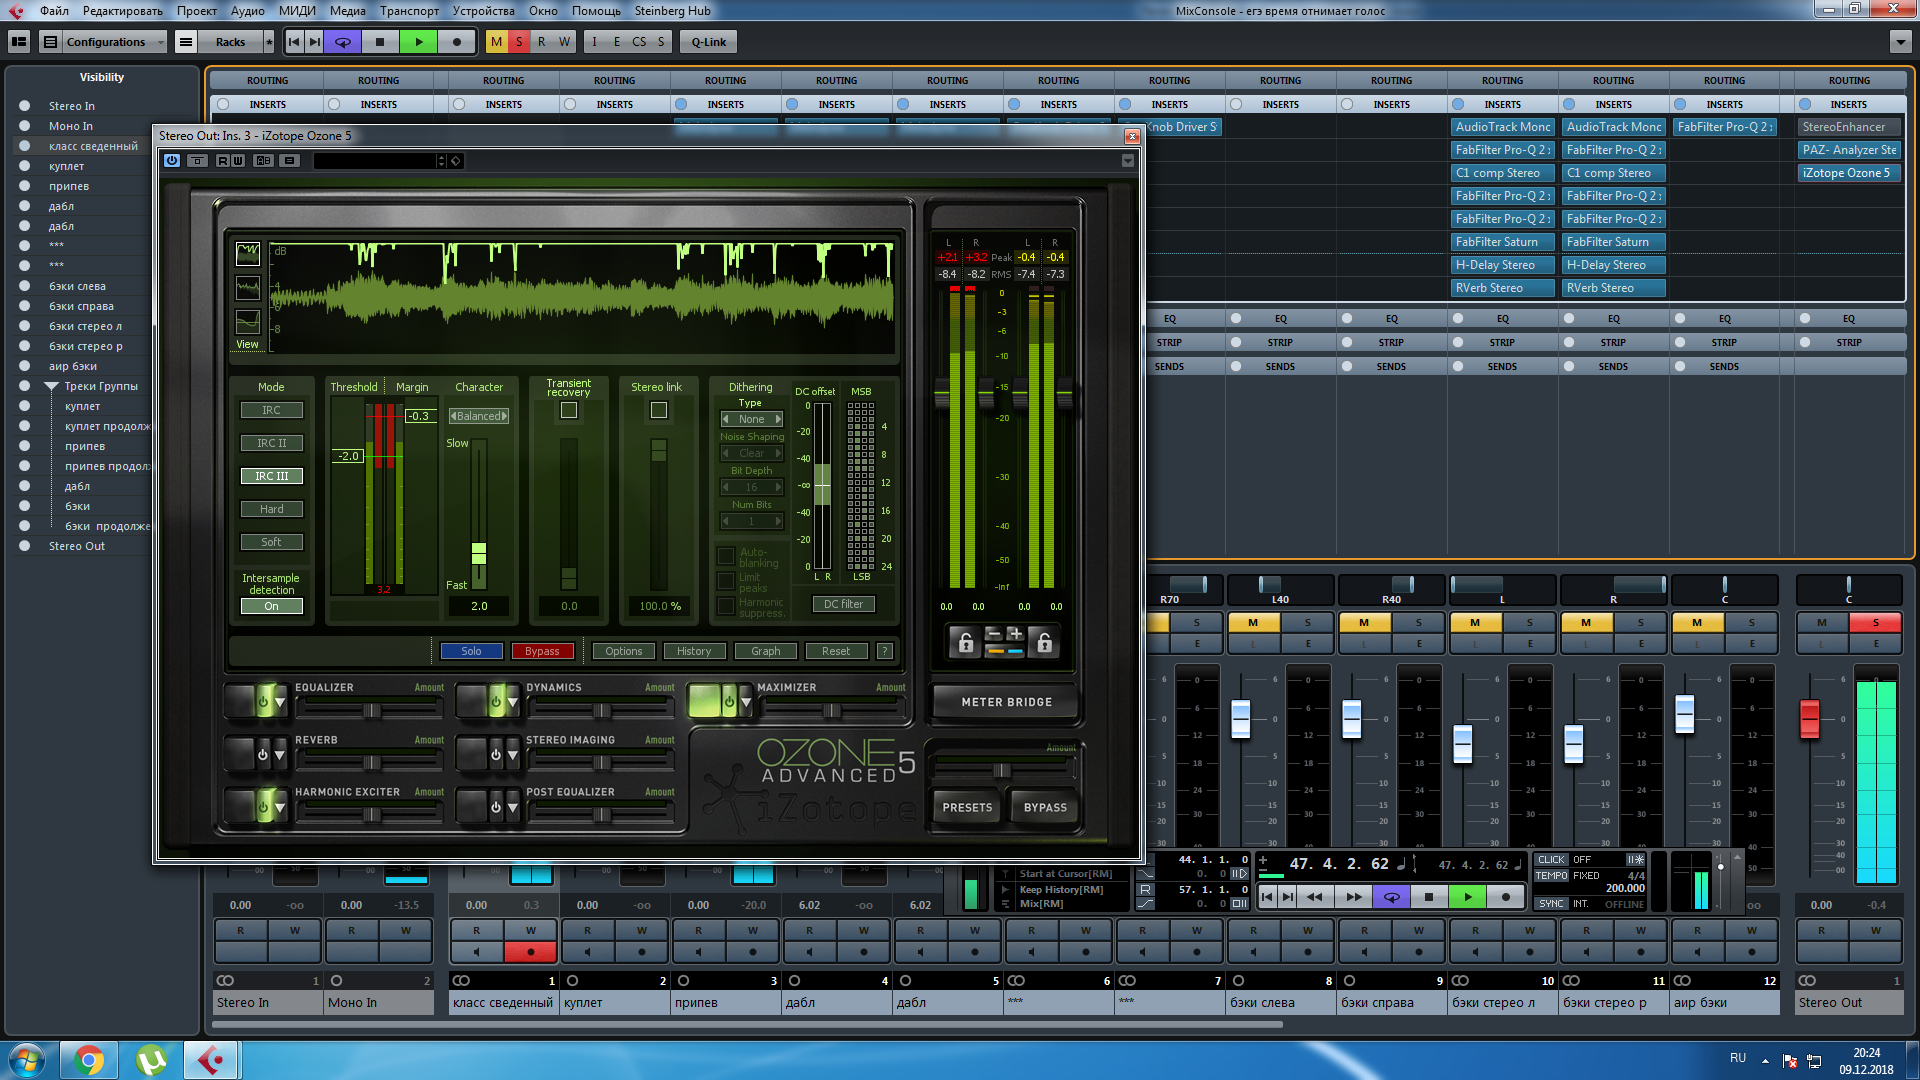
Task: Click the METER BRIDGE button
Action: pyautogui.click(x=1006, y=702)
